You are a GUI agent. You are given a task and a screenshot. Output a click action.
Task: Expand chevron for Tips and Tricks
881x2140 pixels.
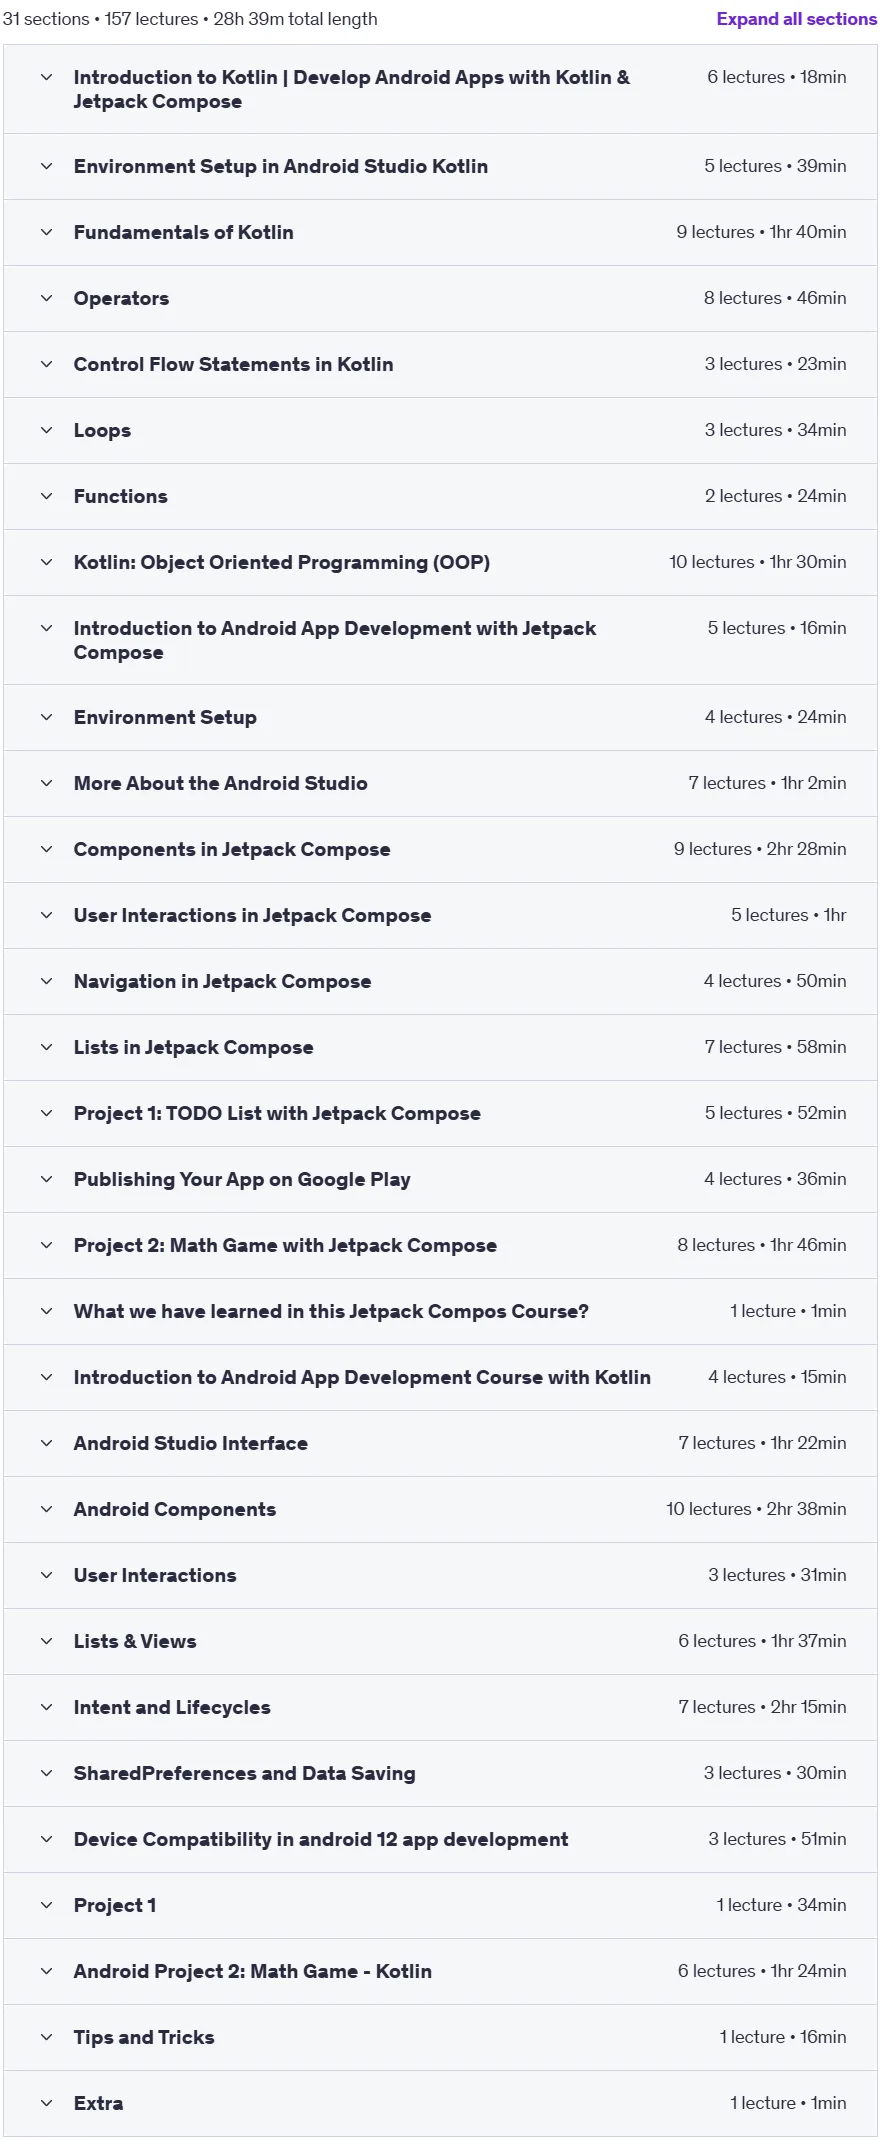coord(46,2037)
